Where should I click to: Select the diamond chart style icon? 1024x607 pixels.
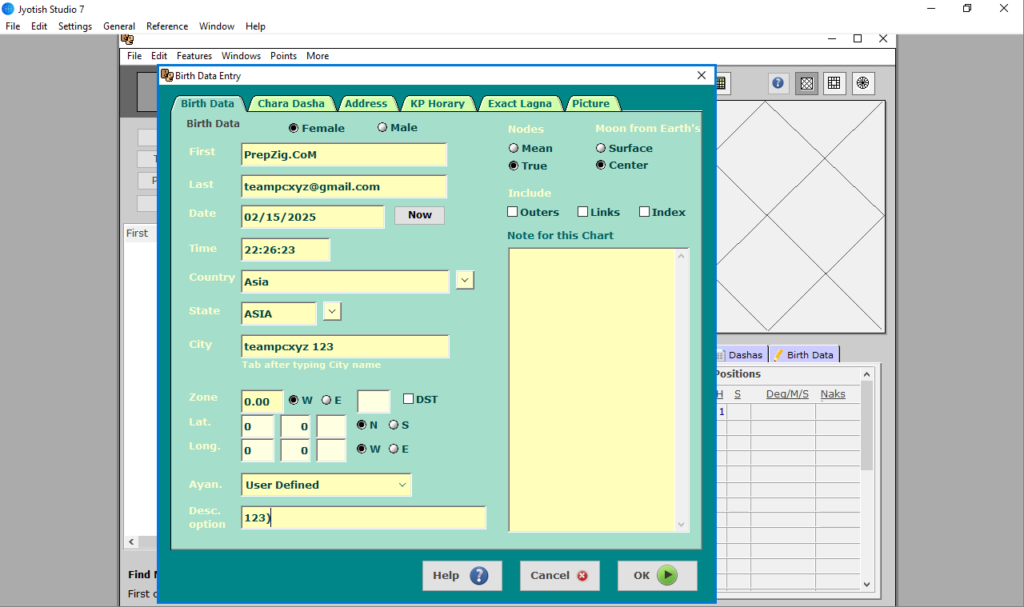(x=807, y=83)
